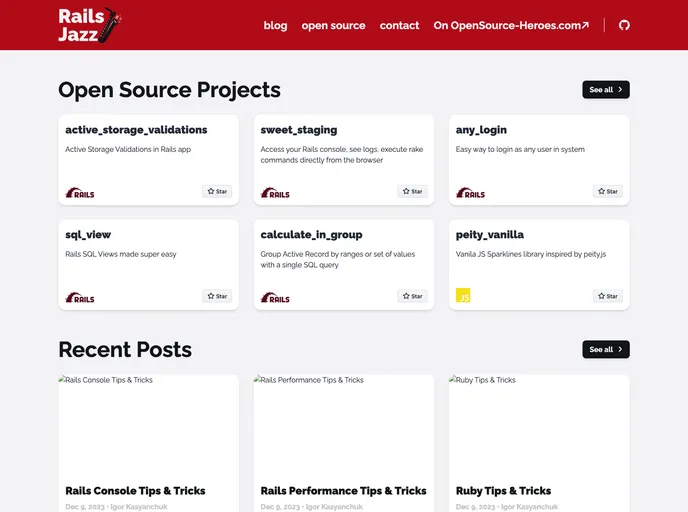The width and height of the screenshot is (688, 512).
Task: Click 'Access your Rails console' description text
Action: click(342, 154)
